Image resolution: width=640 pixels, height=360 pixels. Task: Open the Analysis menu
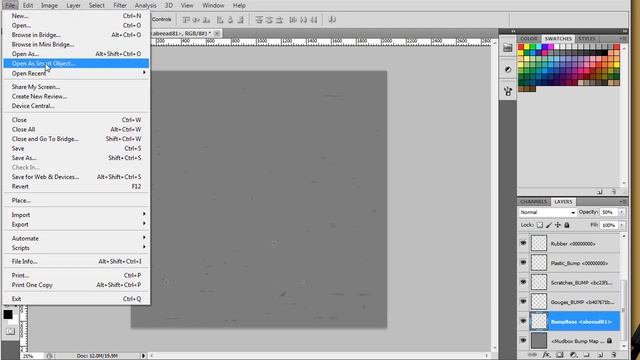tap(145, 5)
